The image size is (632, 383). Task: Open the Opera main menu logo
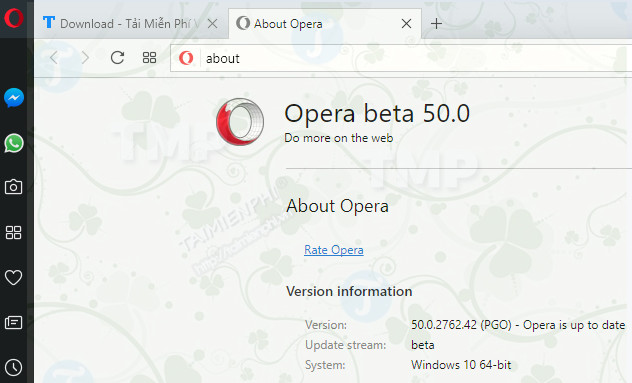[x=14, y=18]
